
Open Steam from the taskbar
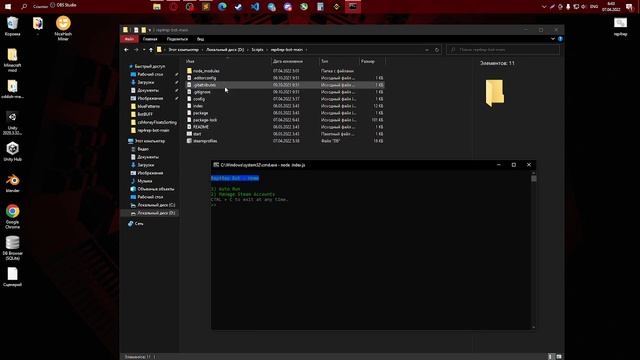pyautogui.click(x=238, y=7)
